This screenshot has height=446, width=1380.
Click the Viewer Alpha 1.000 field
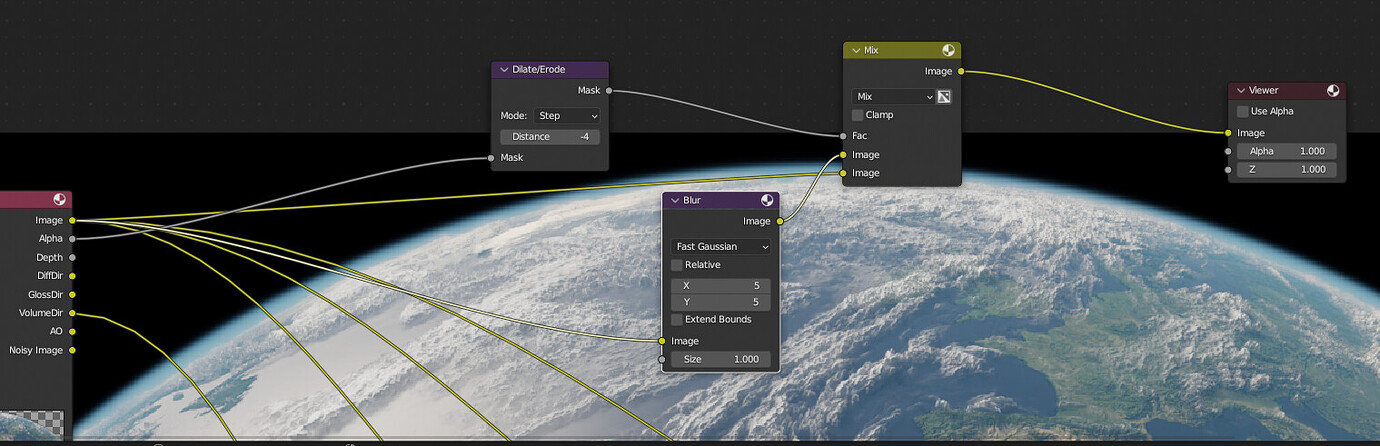coord(1286,151)
